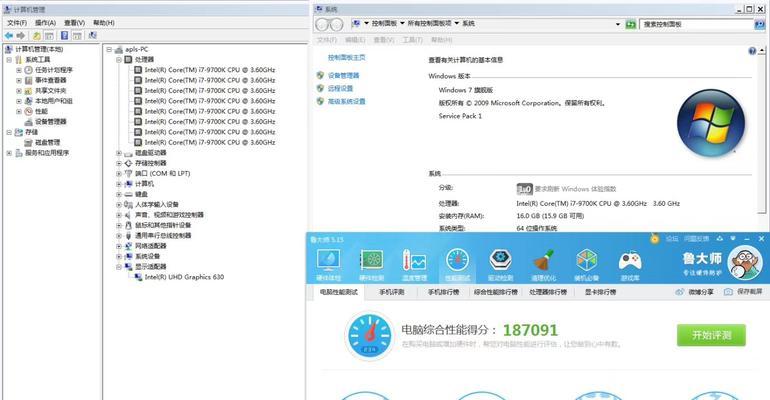Image resolution: width=770 pixels, height=400 pixels.
Task: Click the 鲁大师 mascot avatar
Action: point(744,263)
